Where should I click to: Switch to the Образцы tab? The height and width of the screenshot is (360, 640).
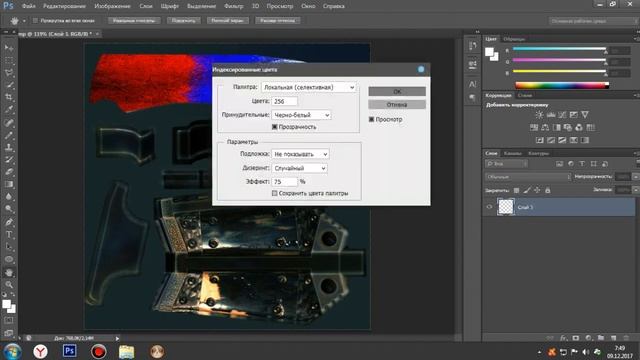pyautogui.click(x=514, y=39)
